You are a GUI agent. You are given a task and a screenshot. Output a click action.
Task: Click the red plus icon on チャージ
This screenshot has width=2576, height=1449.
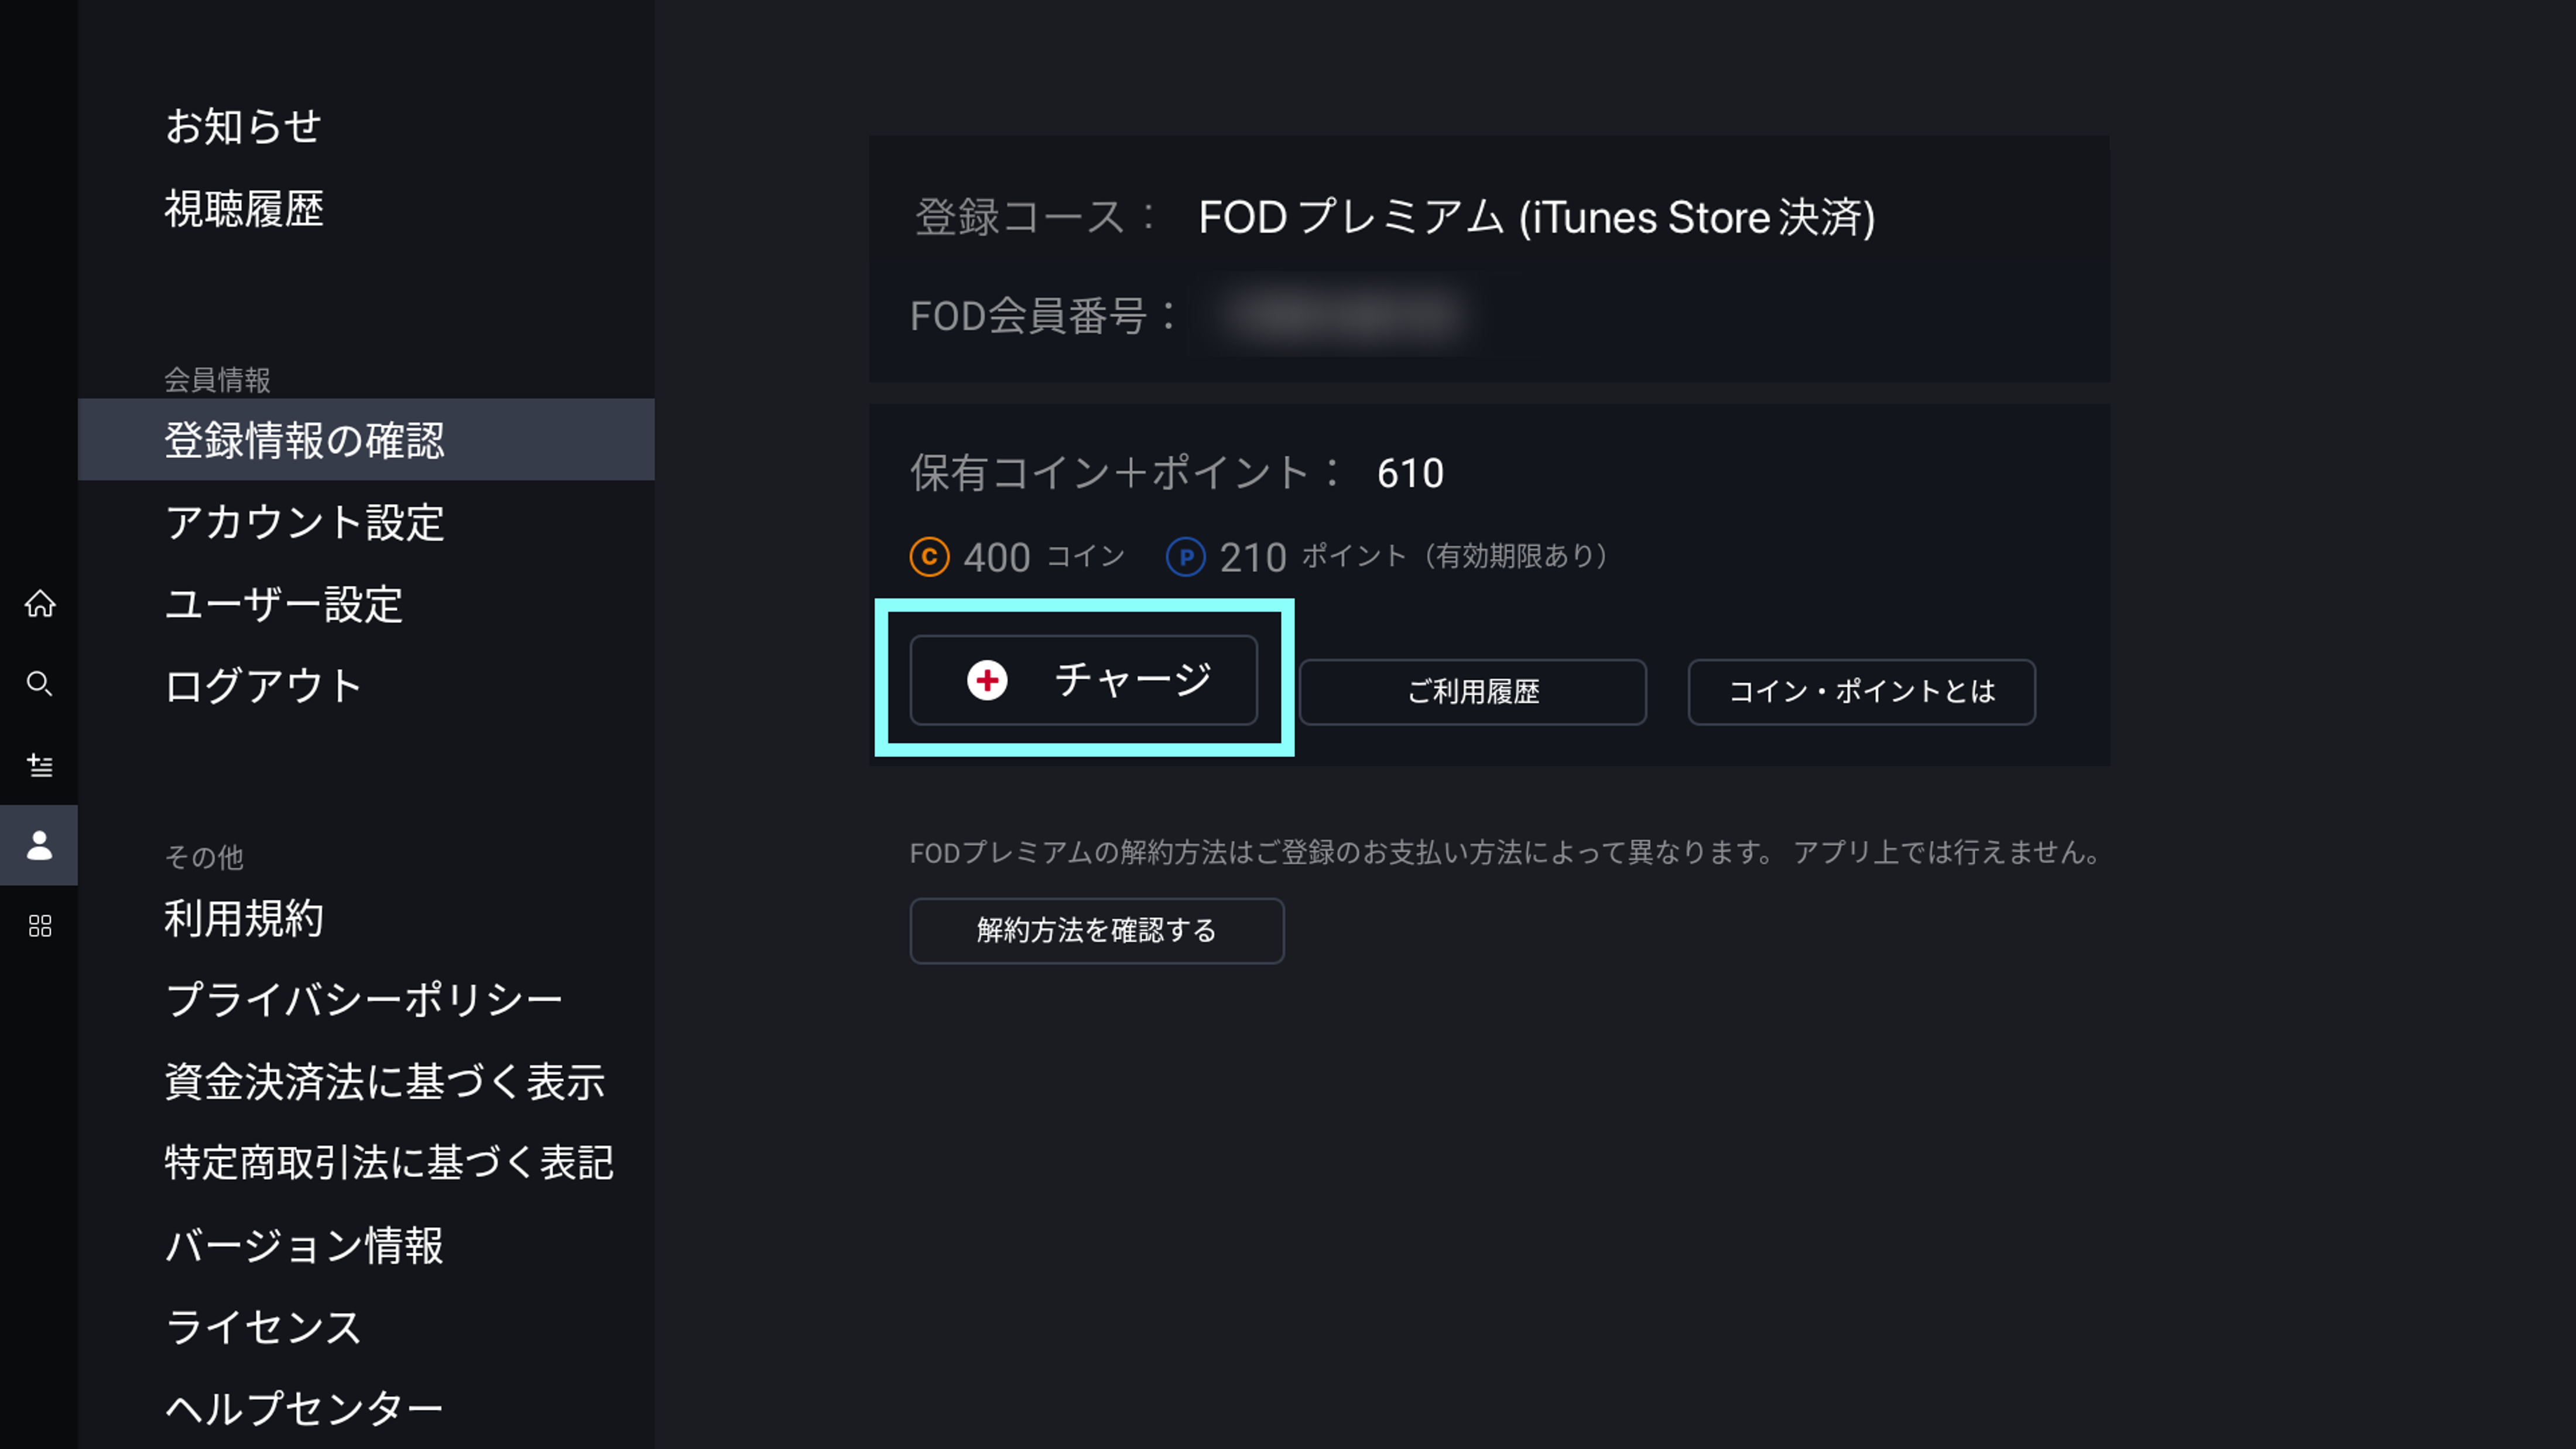click(x=987, y=680)
